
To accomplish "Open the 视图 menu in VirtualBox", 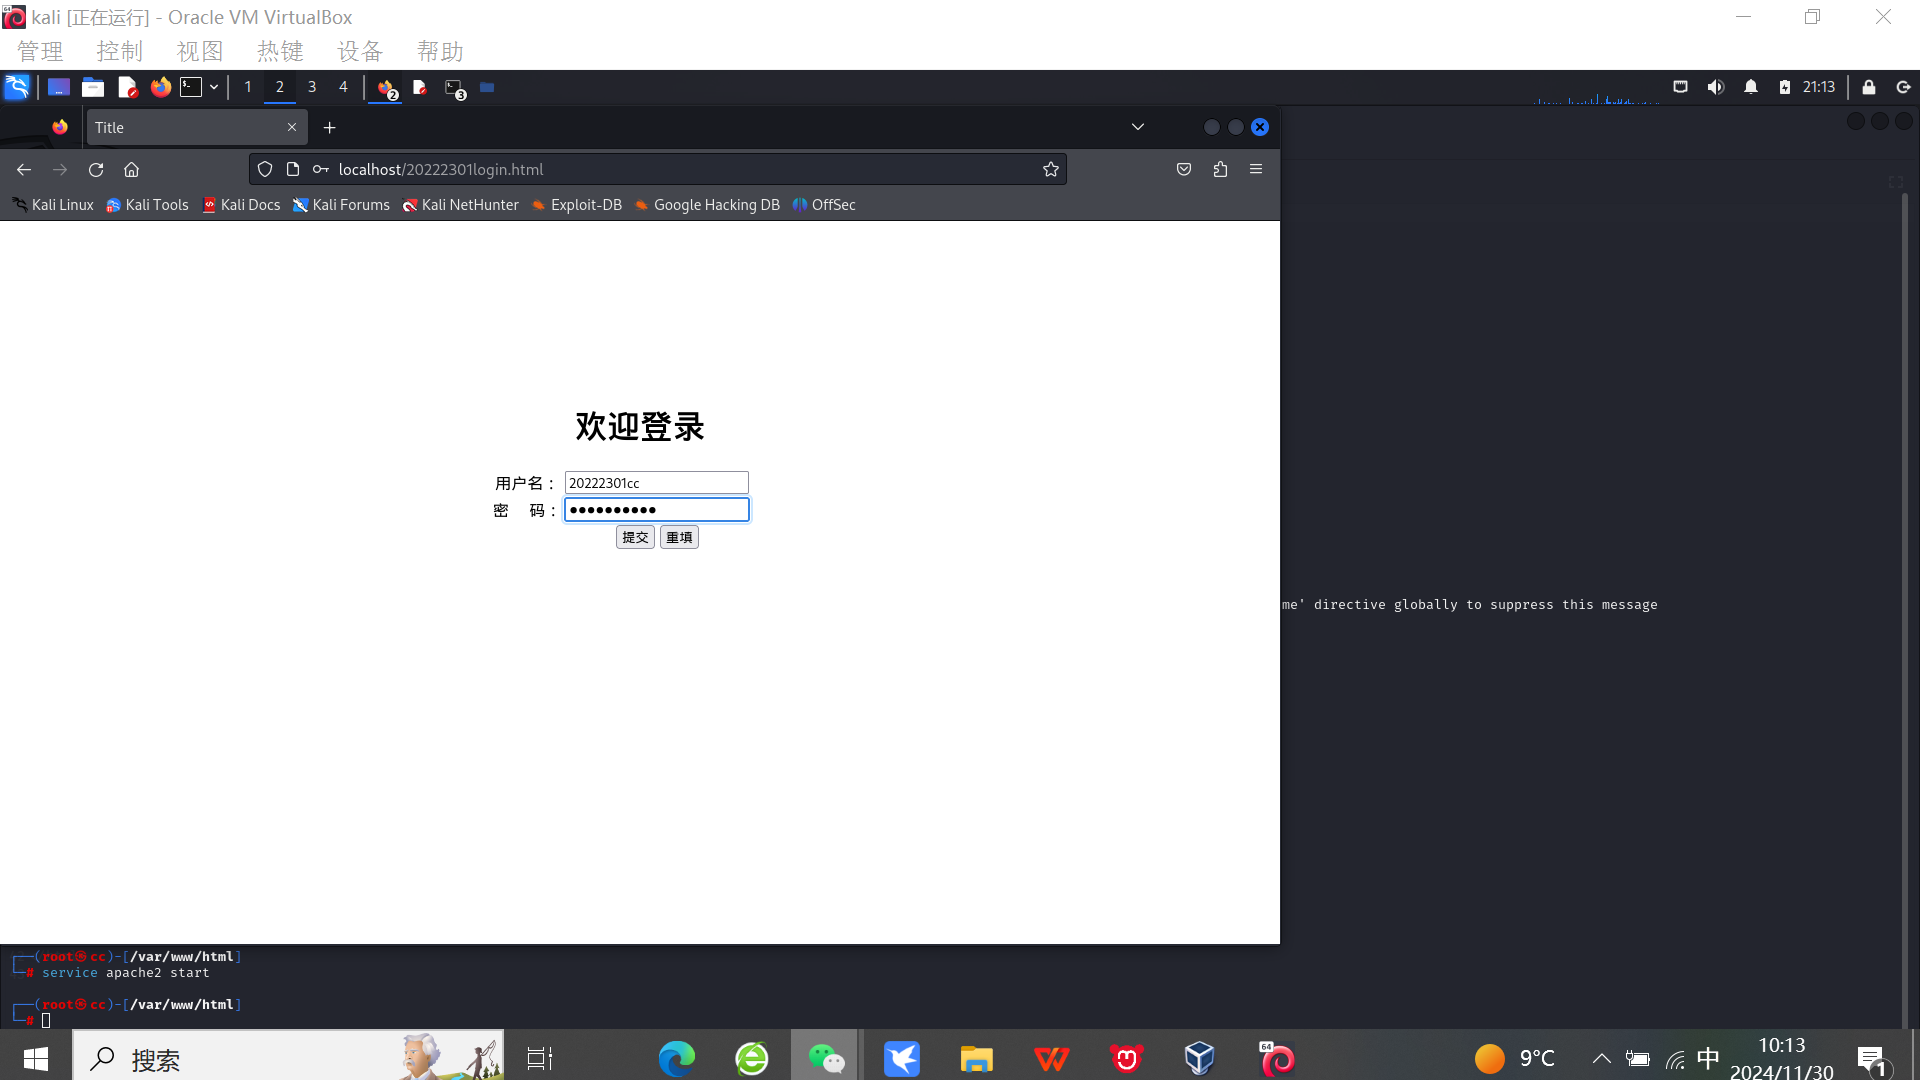I will pyautogui.click(x=200, y=51).
